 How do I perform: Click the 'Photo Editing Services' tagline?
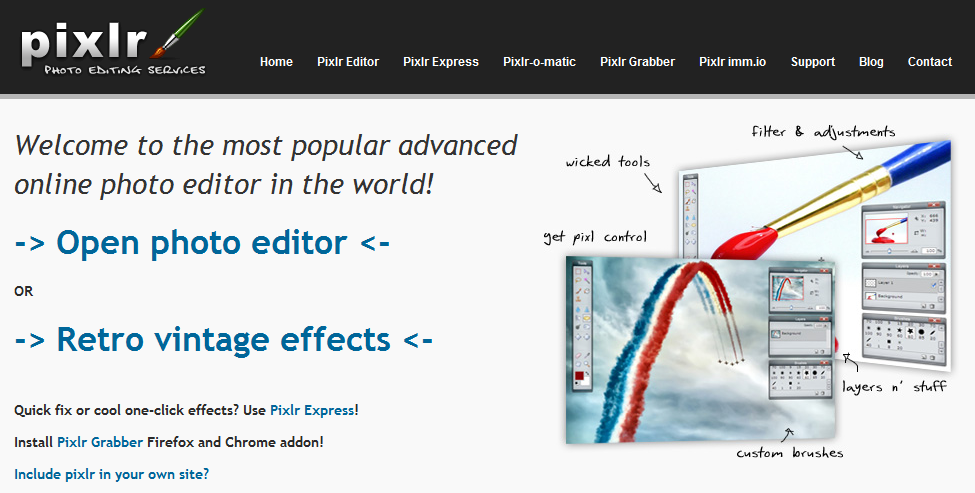pyautogui.click(x=124, y=70)
